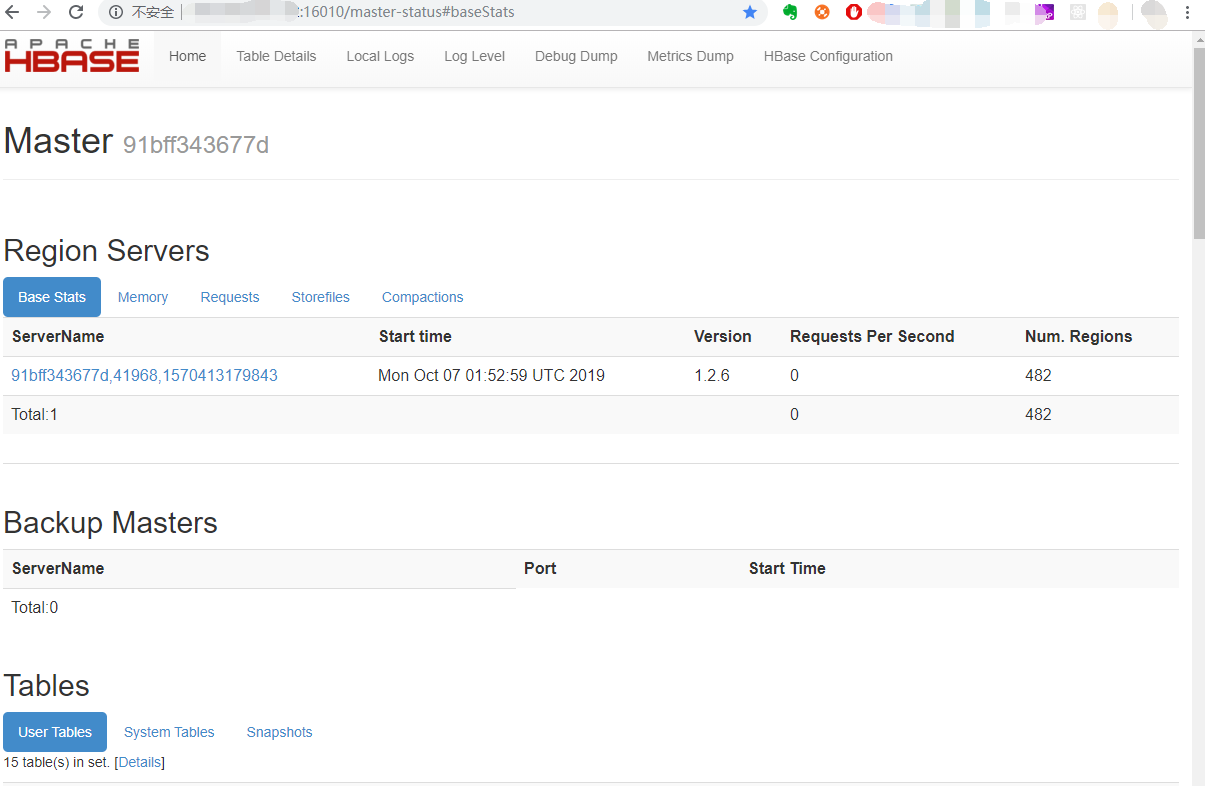Click the start time Mon Oct 07 01:52:59 UTC 2019

(x=491, y=376)
